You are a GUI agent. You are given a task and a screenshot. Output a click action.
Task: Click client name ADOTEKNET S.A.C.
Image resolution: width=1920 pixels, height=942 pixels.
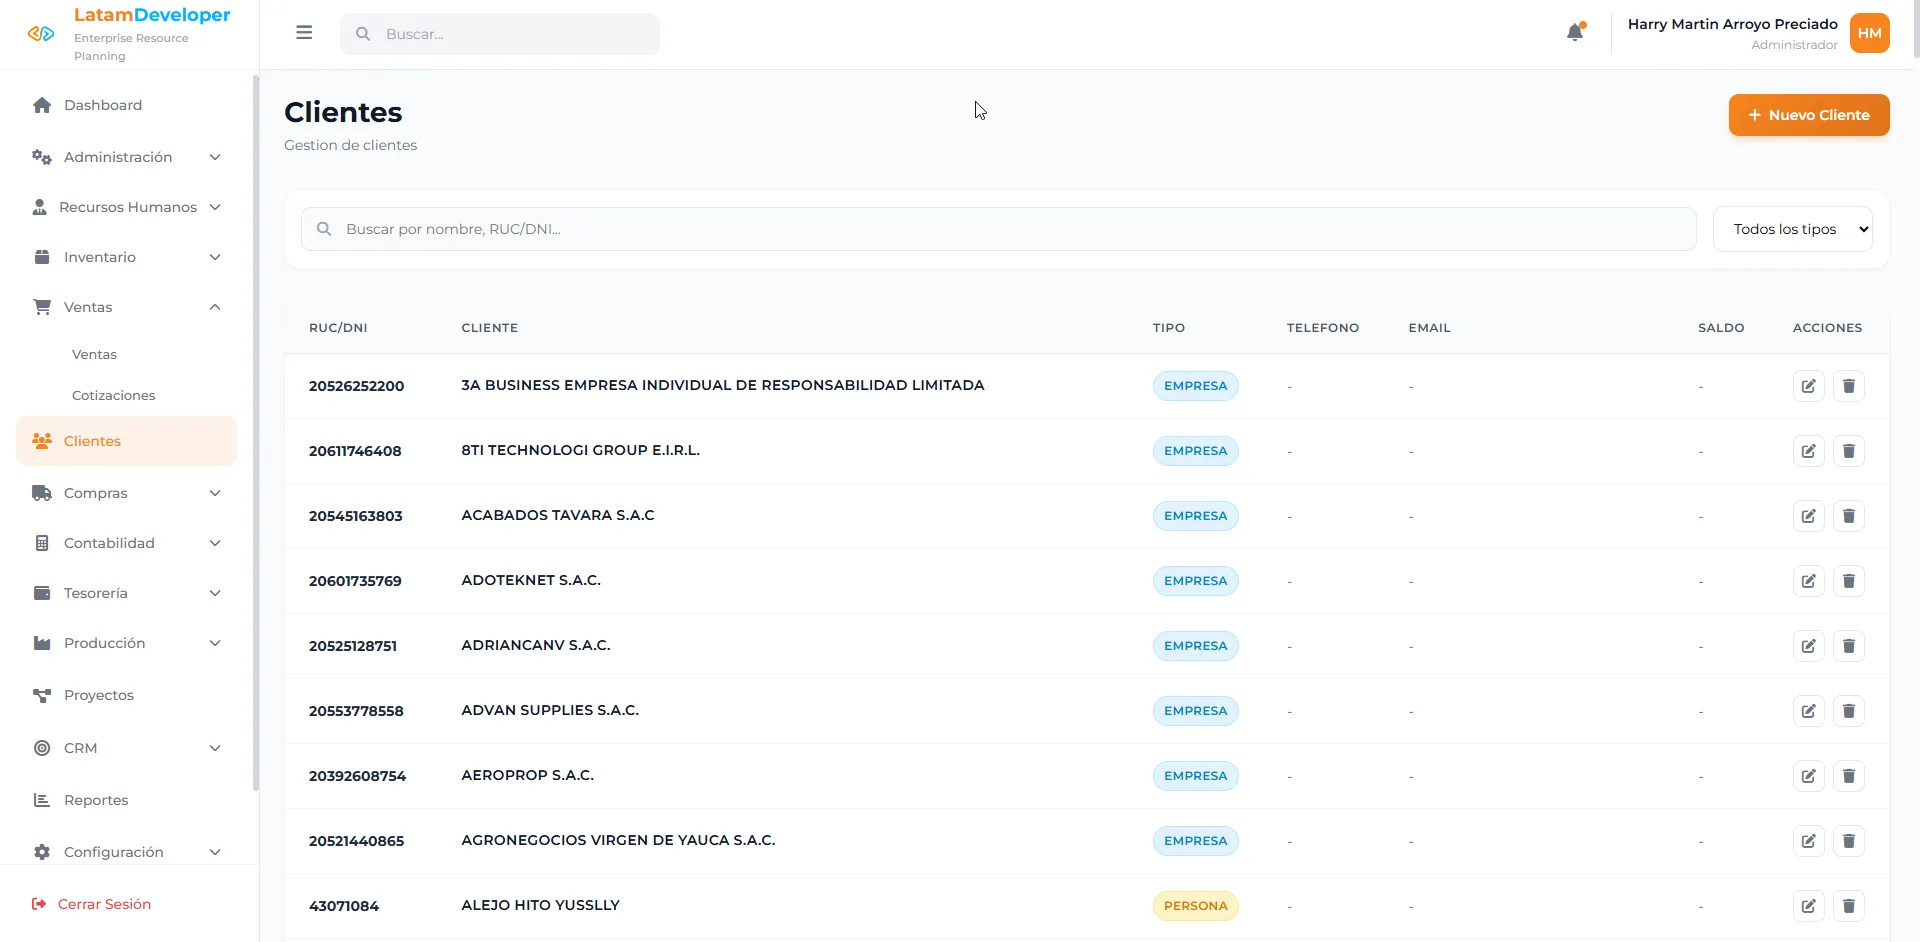[x=531, y=580]
